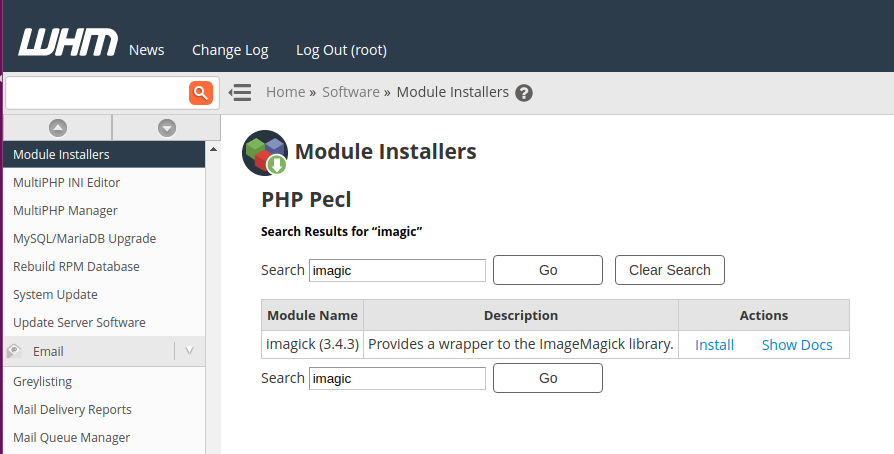
Task: Go to Software breadcrumb link
Action: (351, 92)
